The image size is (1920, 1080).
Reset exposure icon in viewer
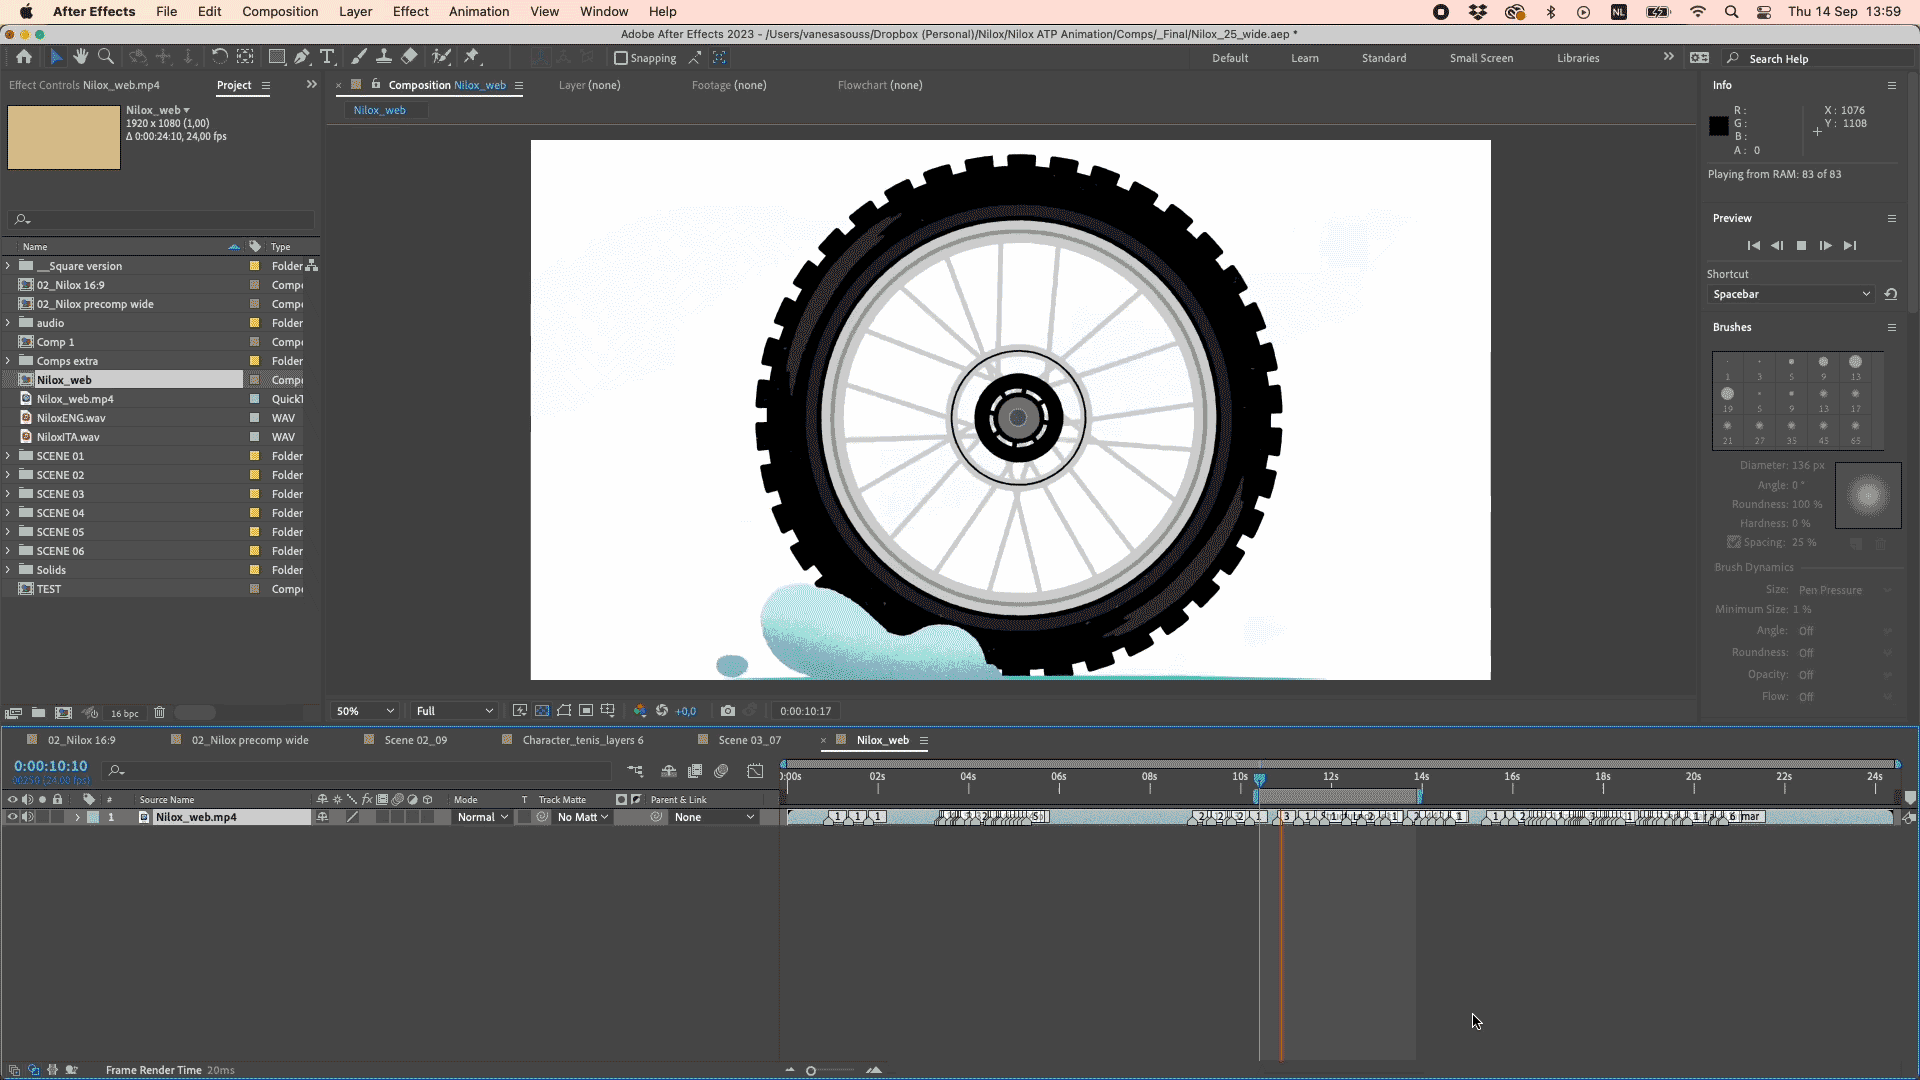point(662,711)
